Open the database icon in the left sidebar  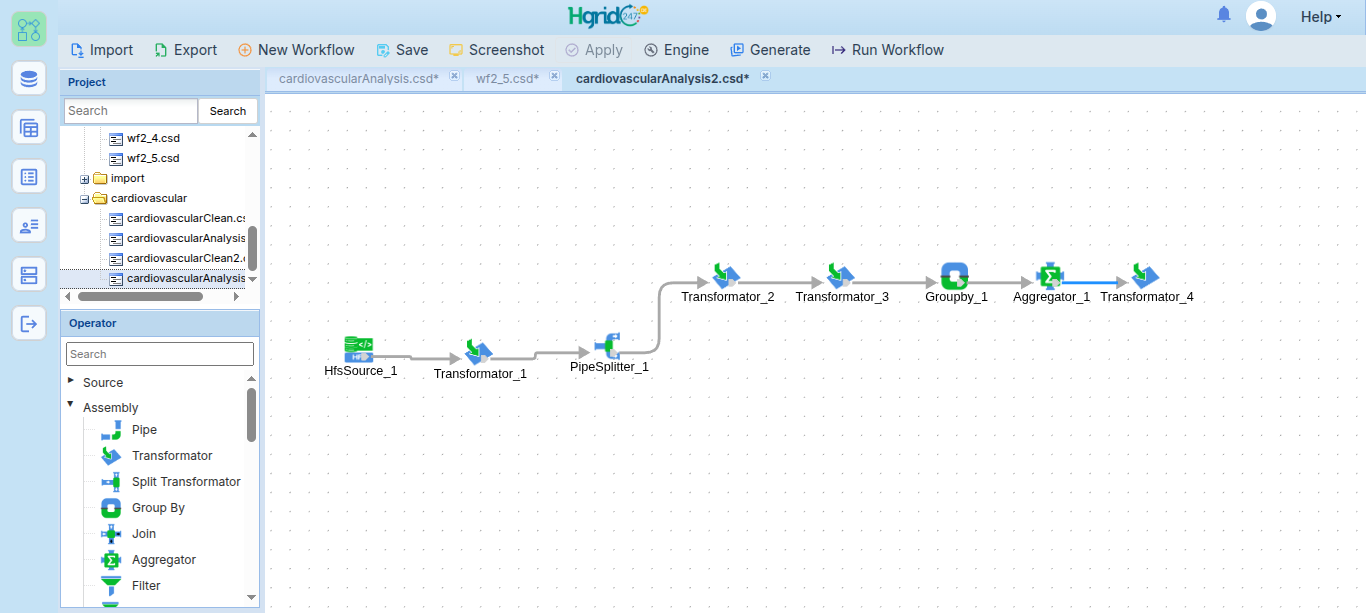coord(29,78)
